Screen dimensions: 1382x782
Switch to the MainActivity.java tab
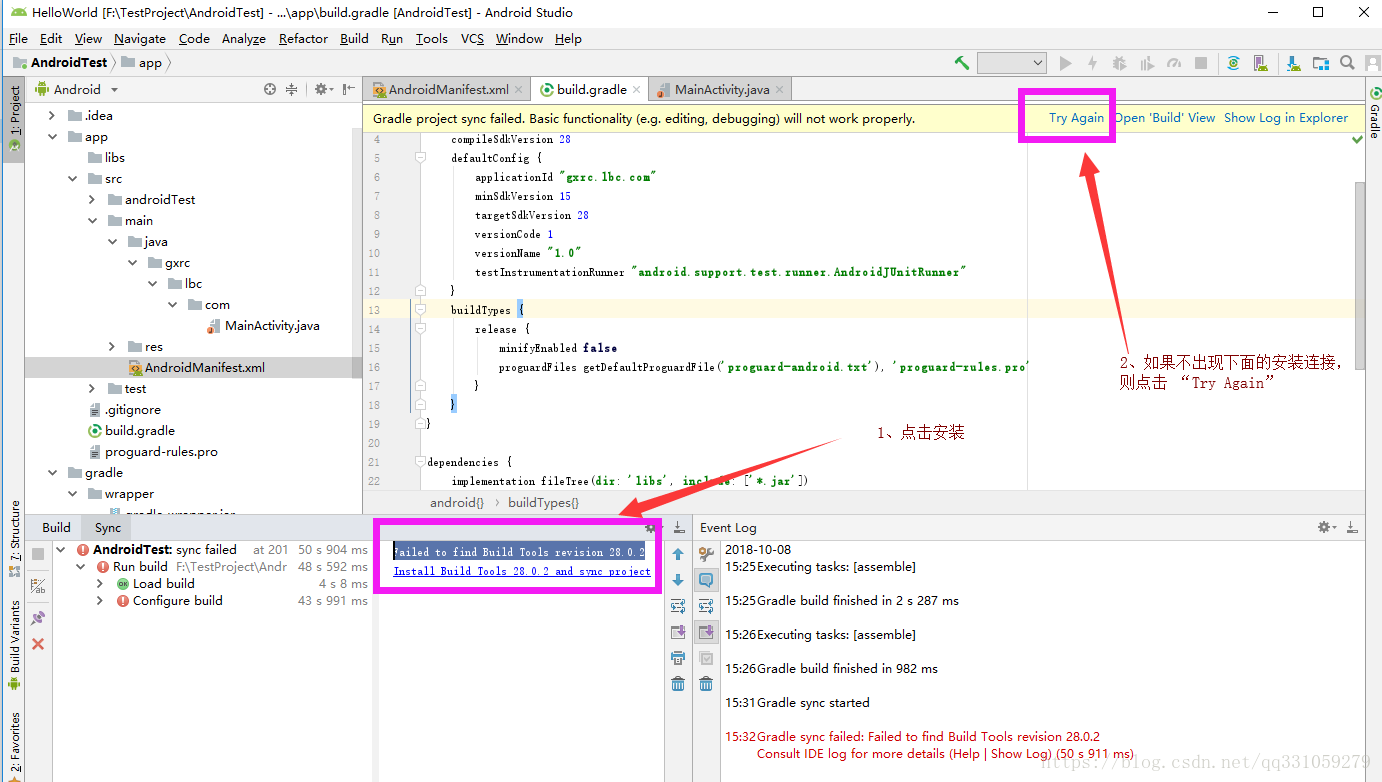(x=722, y=89)
